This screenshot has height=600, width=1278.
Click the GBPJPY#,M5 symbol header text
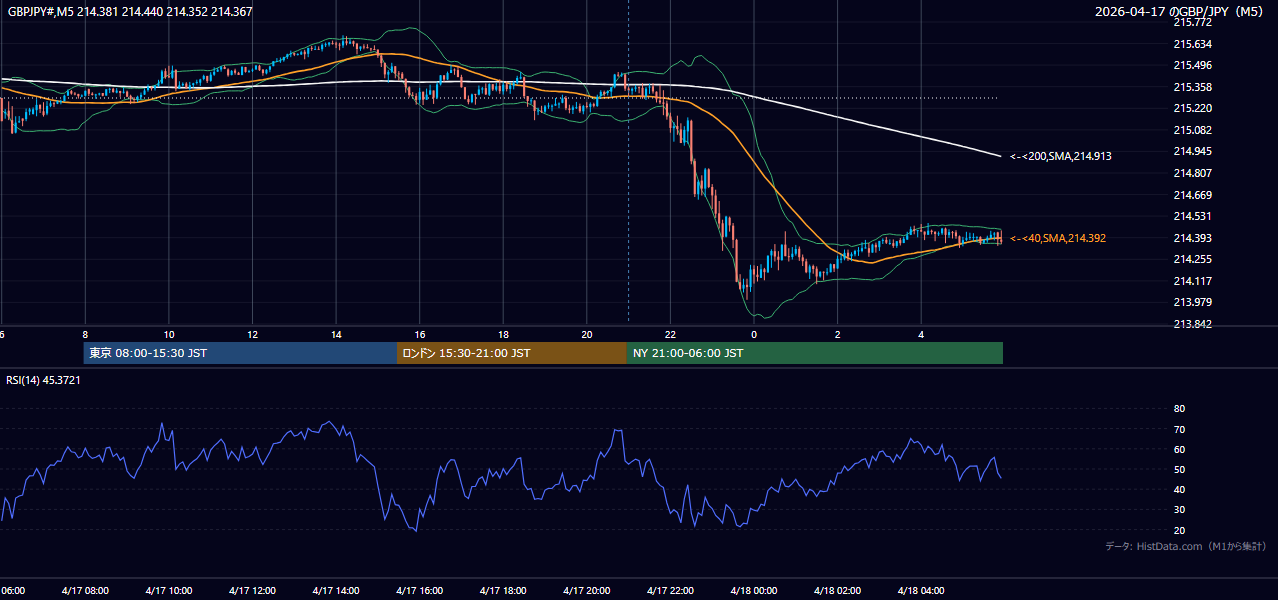(x=130, y=12)
